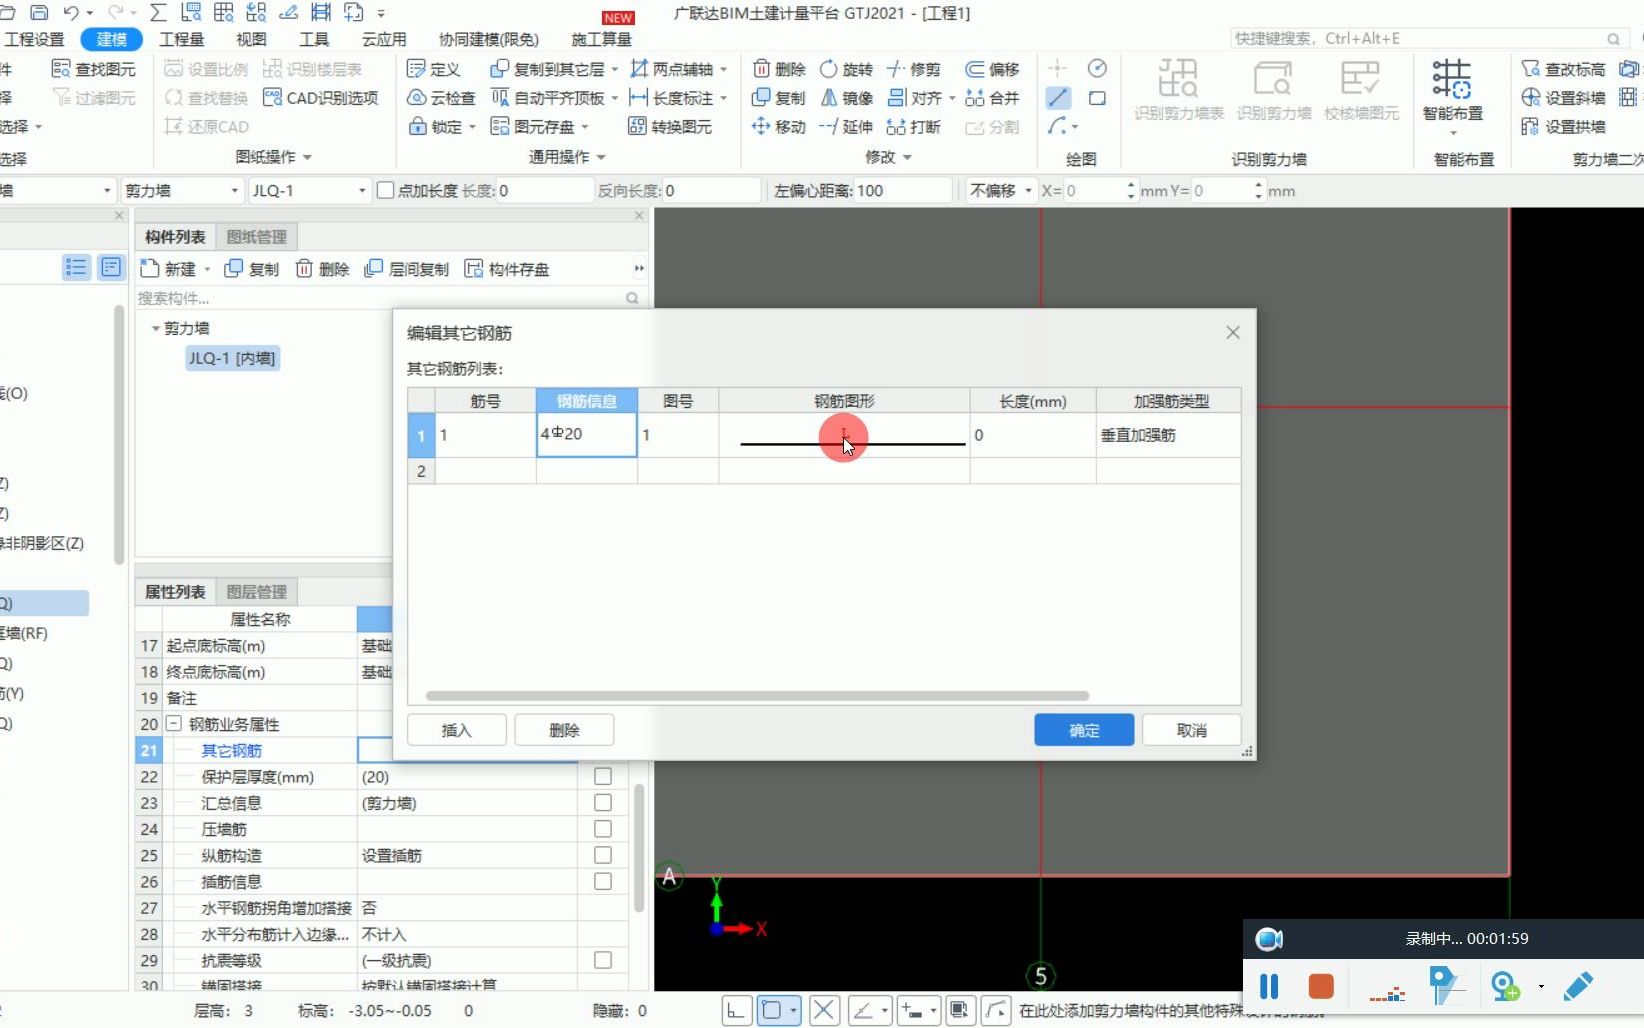Select the 延伸 extend tool
Screen dimensions: 1644x1028
(x=846, y=127)
